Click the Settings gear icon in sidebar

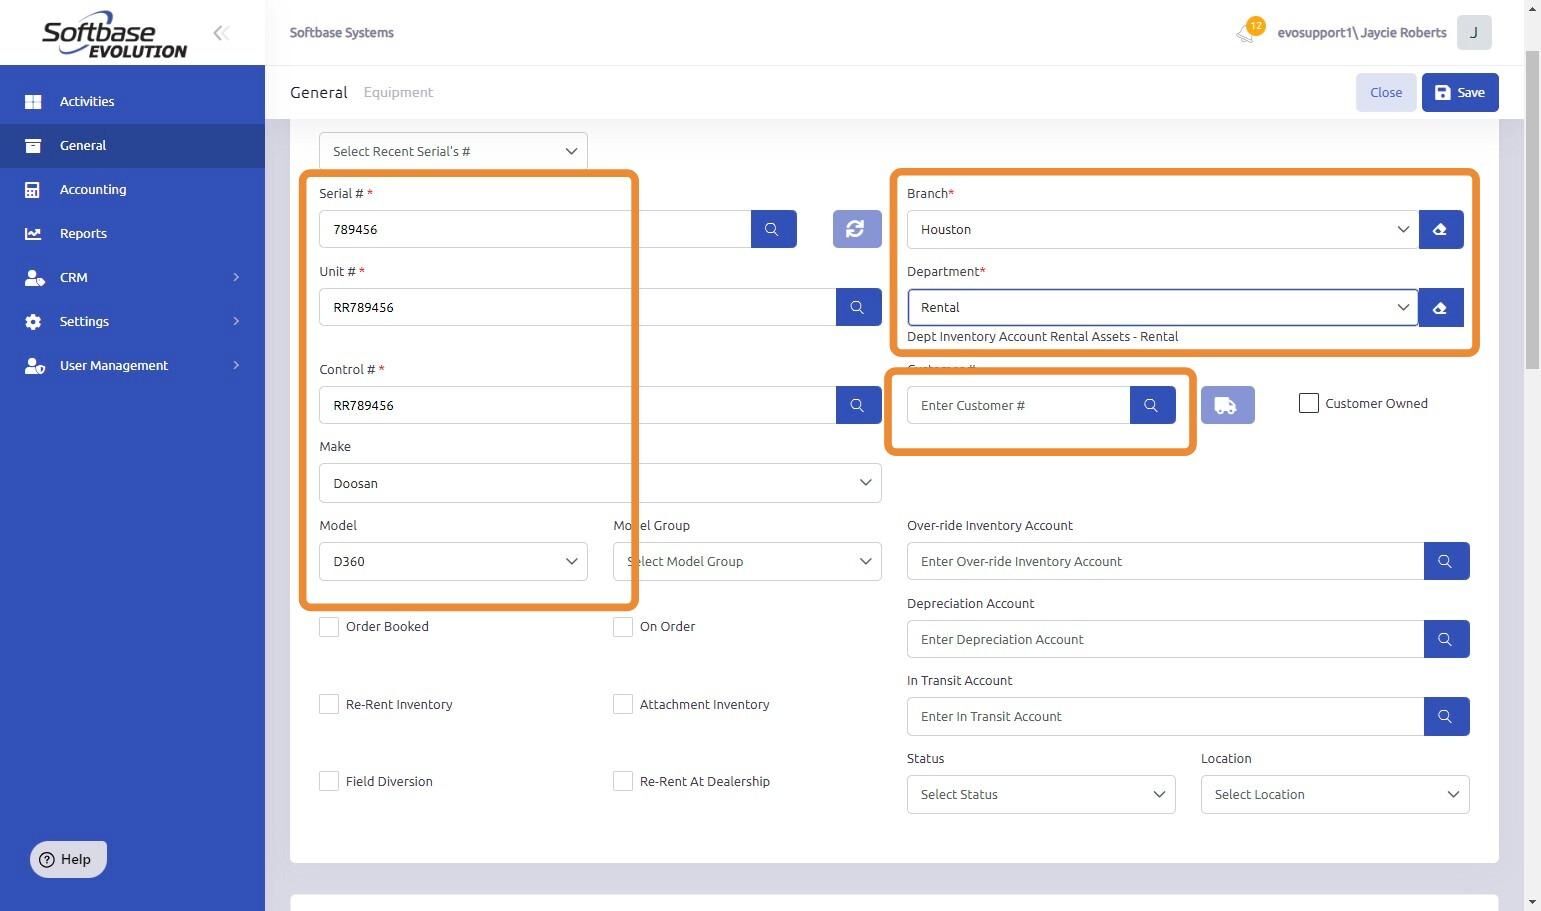pyautogui.click(x=33, y=321)
